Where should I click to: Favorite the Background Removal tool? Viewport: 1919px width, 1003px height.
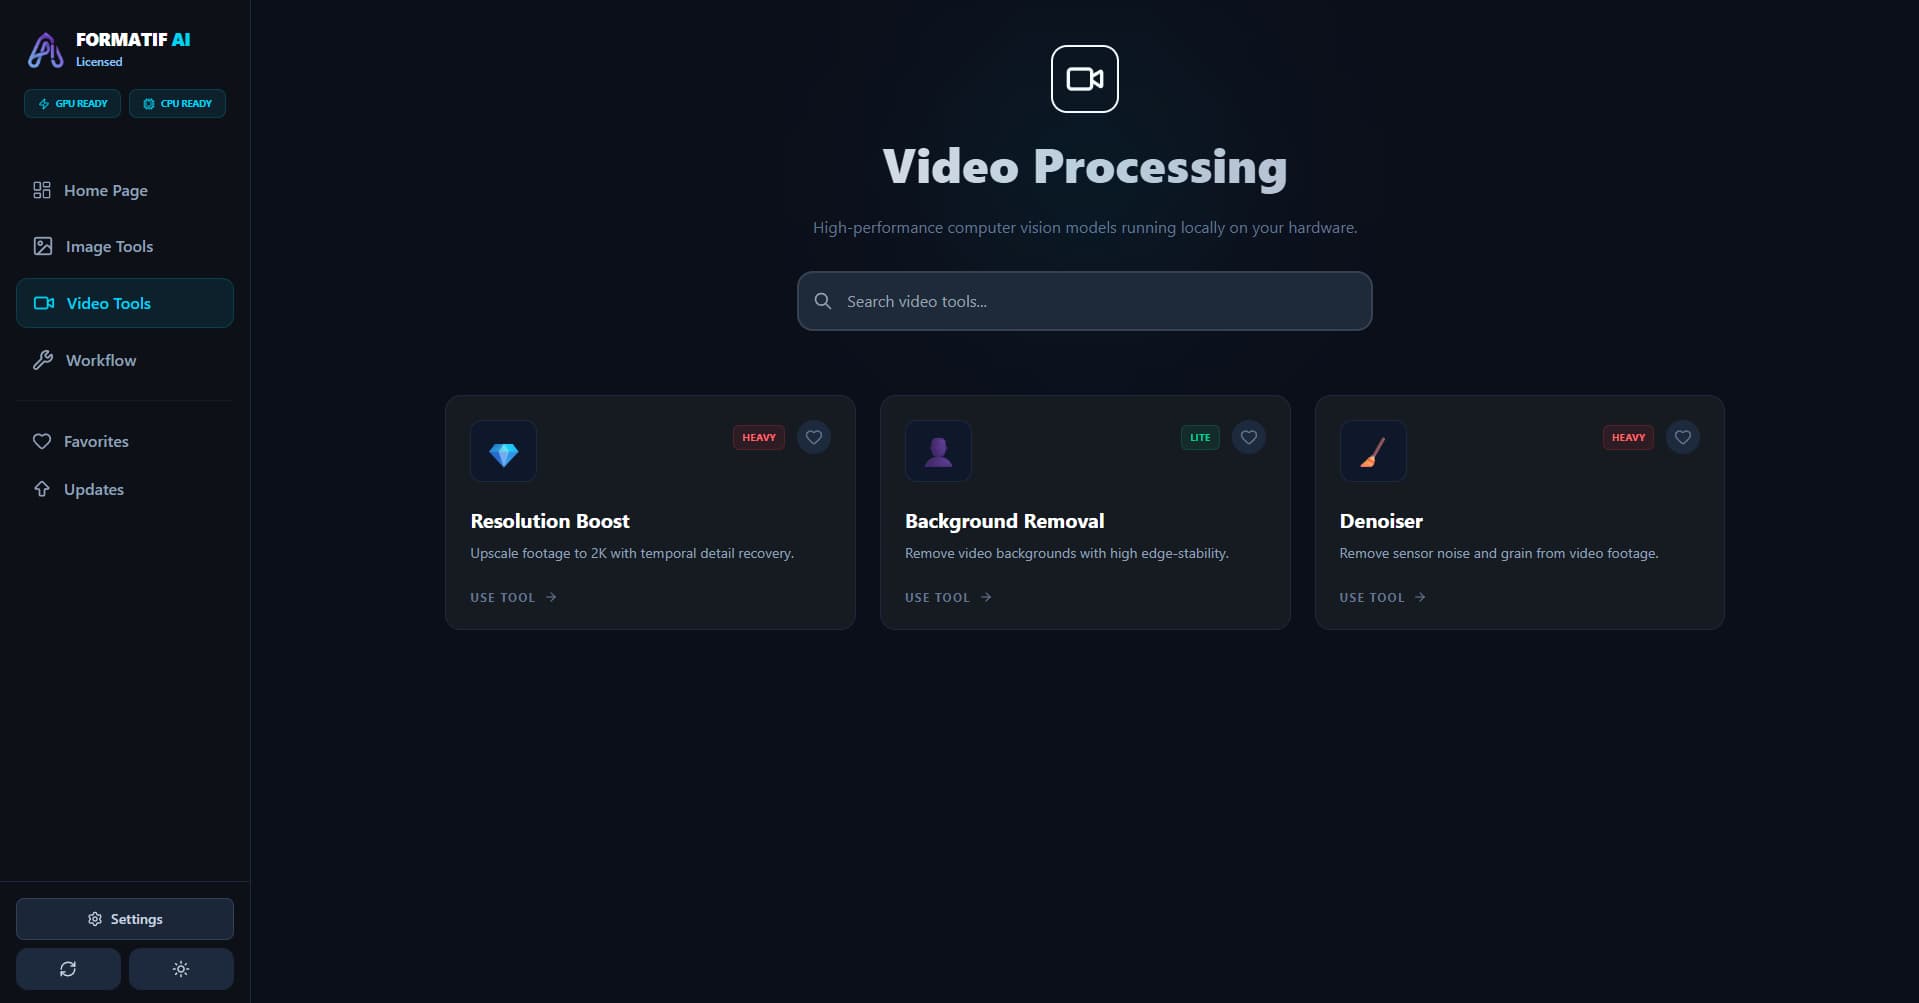coord(1249,437)
